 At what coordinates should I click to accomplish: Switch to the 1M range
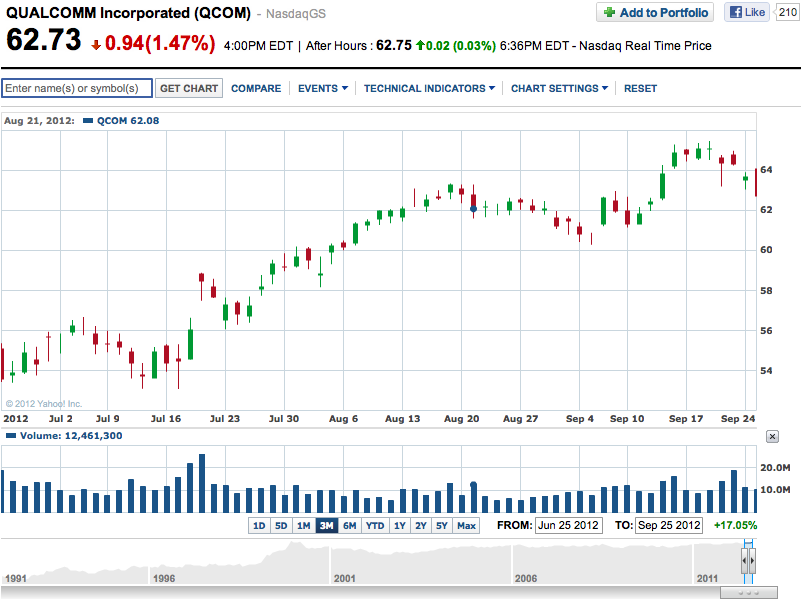[x=304, y=525]
